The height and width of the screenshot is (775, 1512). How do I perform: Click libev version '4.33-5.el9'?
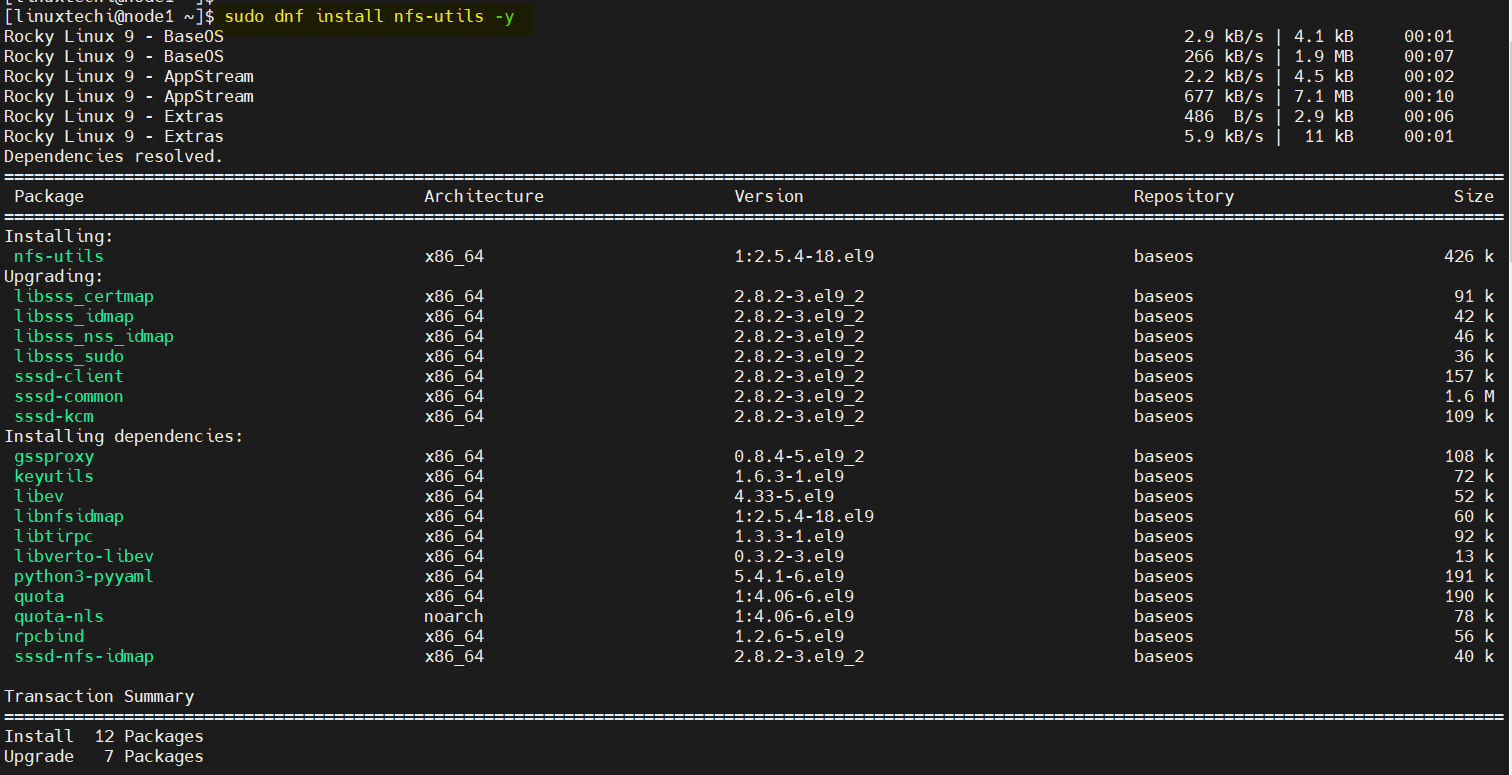click(784, 497)
